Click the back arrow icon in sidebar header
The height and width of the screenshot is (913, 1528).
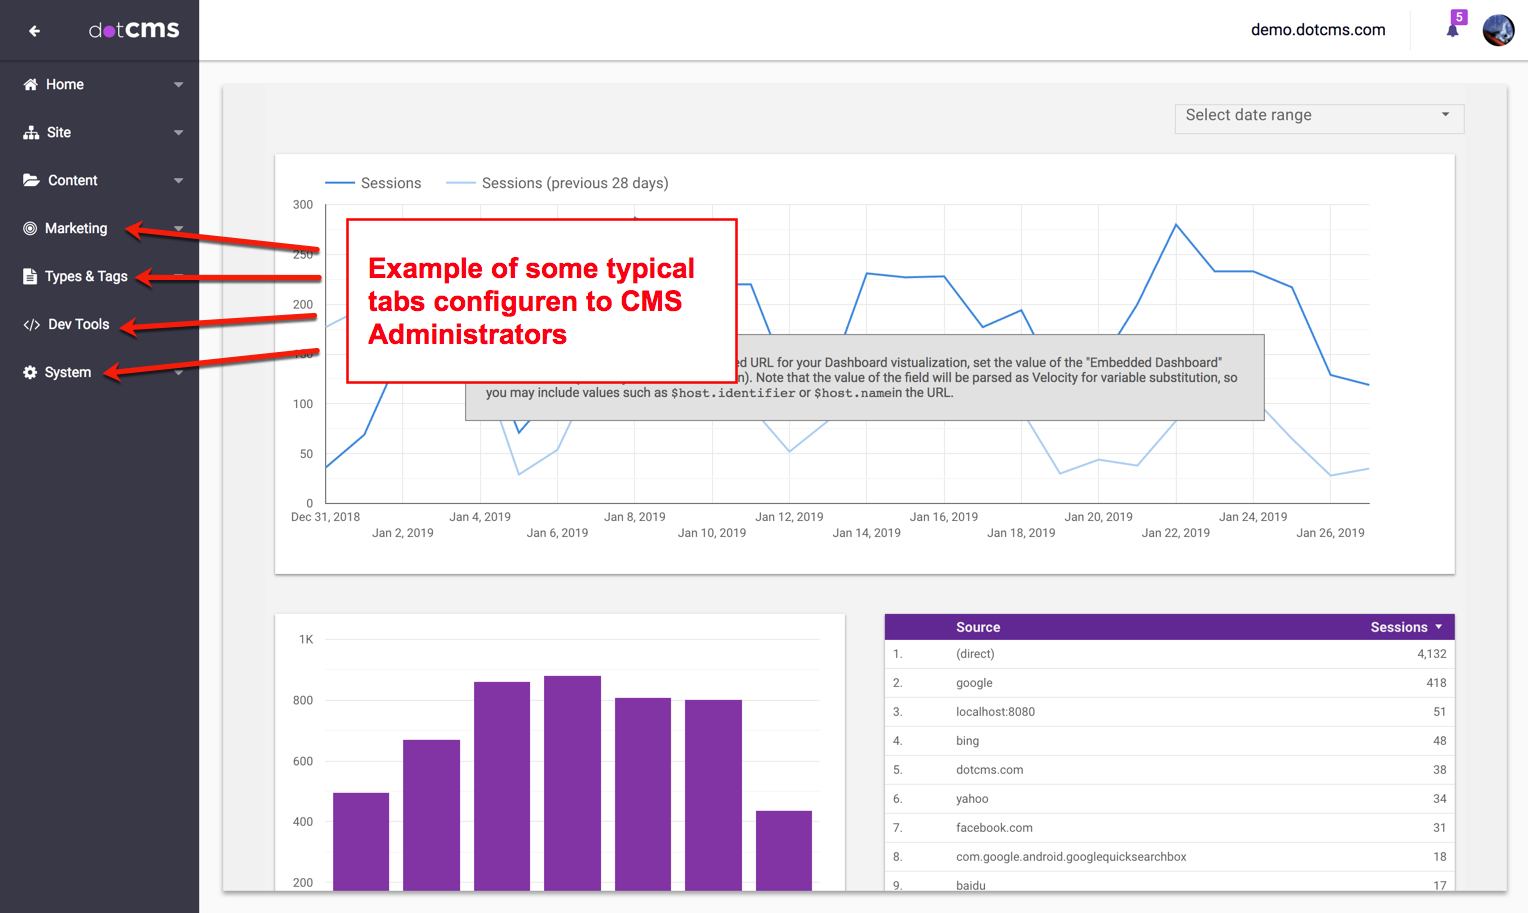coord(34,31)
